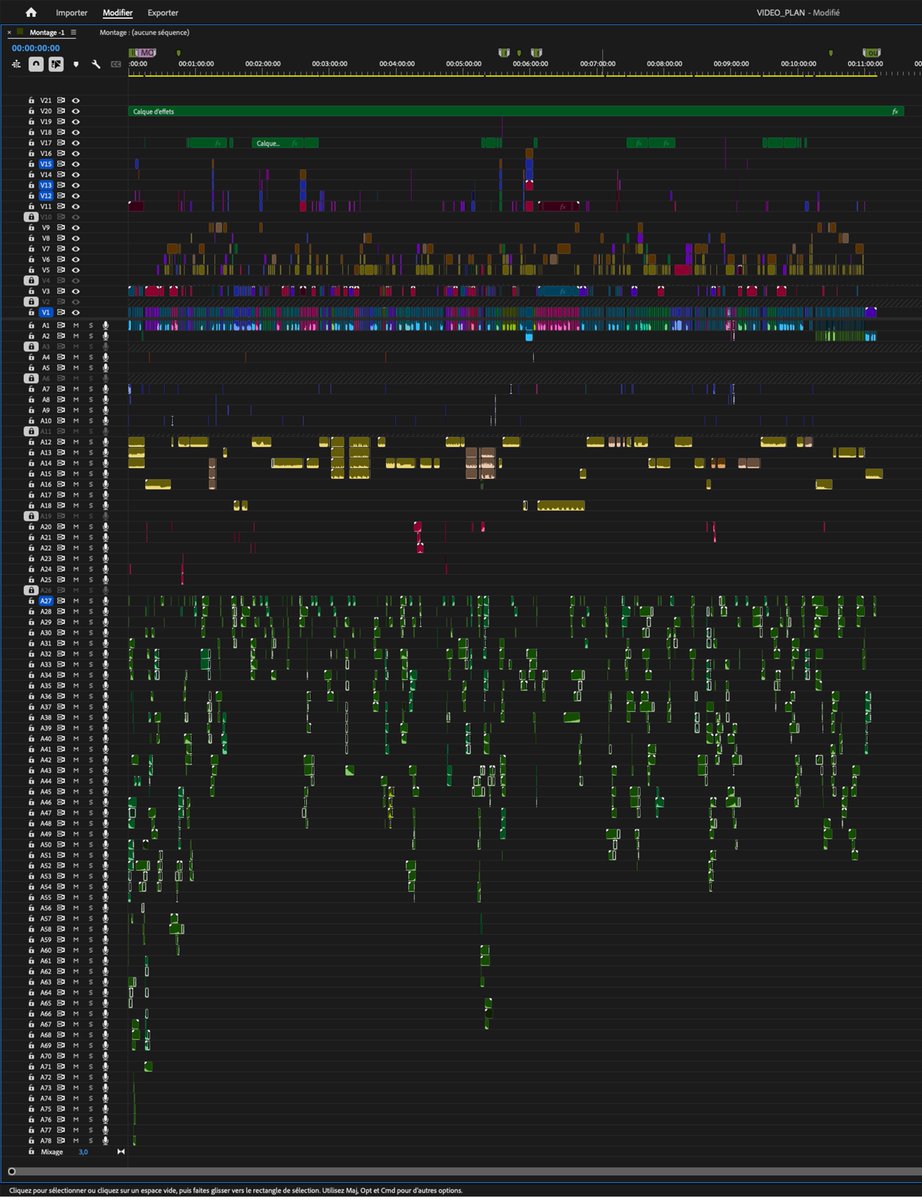Screen dimensions: 922x1200
Task: Lock track V19 with its padlock
Action: click(31, 122)
